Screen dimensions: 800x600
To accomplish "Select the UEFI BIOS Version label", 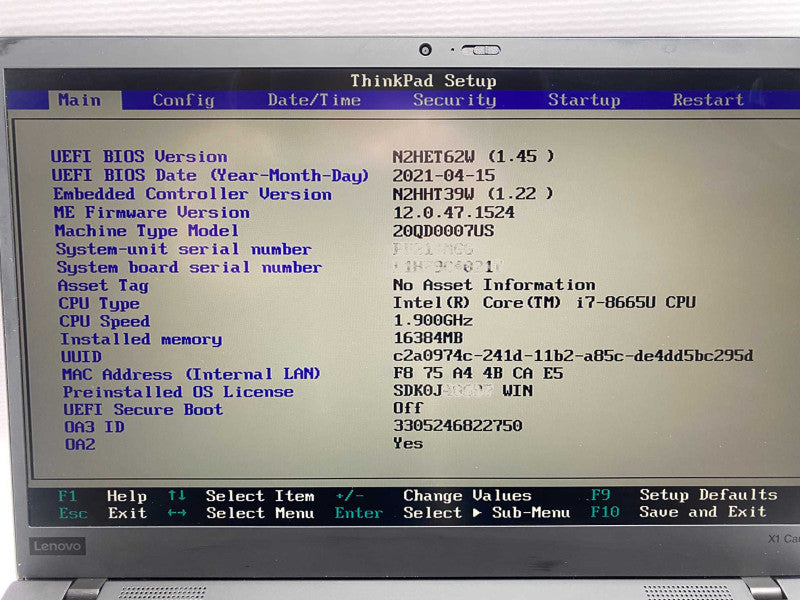I will pos(139,156).
